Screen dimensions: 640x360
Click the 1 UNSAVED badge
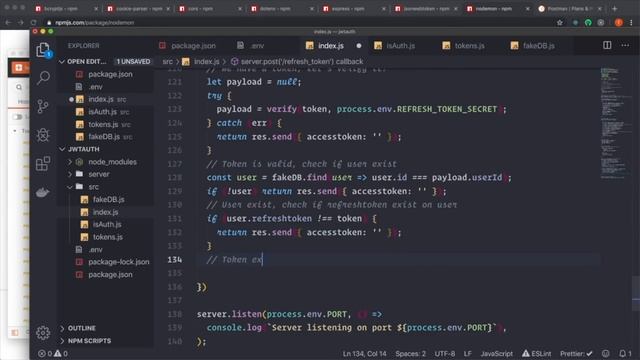click(x=133, y=61)
